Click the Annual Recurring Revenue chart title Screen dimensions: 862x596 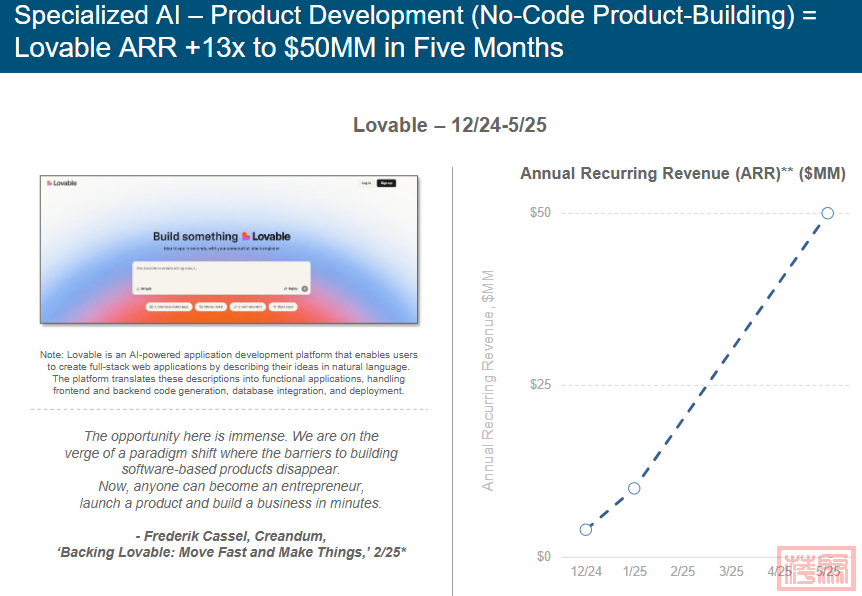(683, 173)
